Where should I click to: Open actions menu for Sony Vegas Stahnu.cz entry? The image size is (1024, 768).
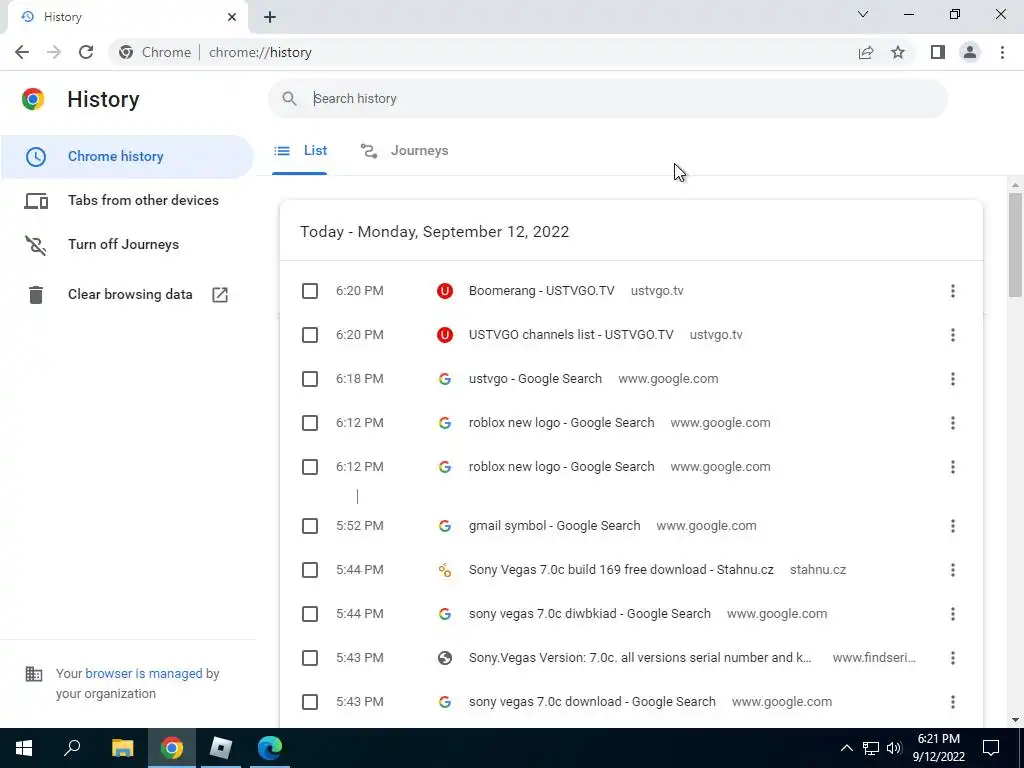coord(953,570)
